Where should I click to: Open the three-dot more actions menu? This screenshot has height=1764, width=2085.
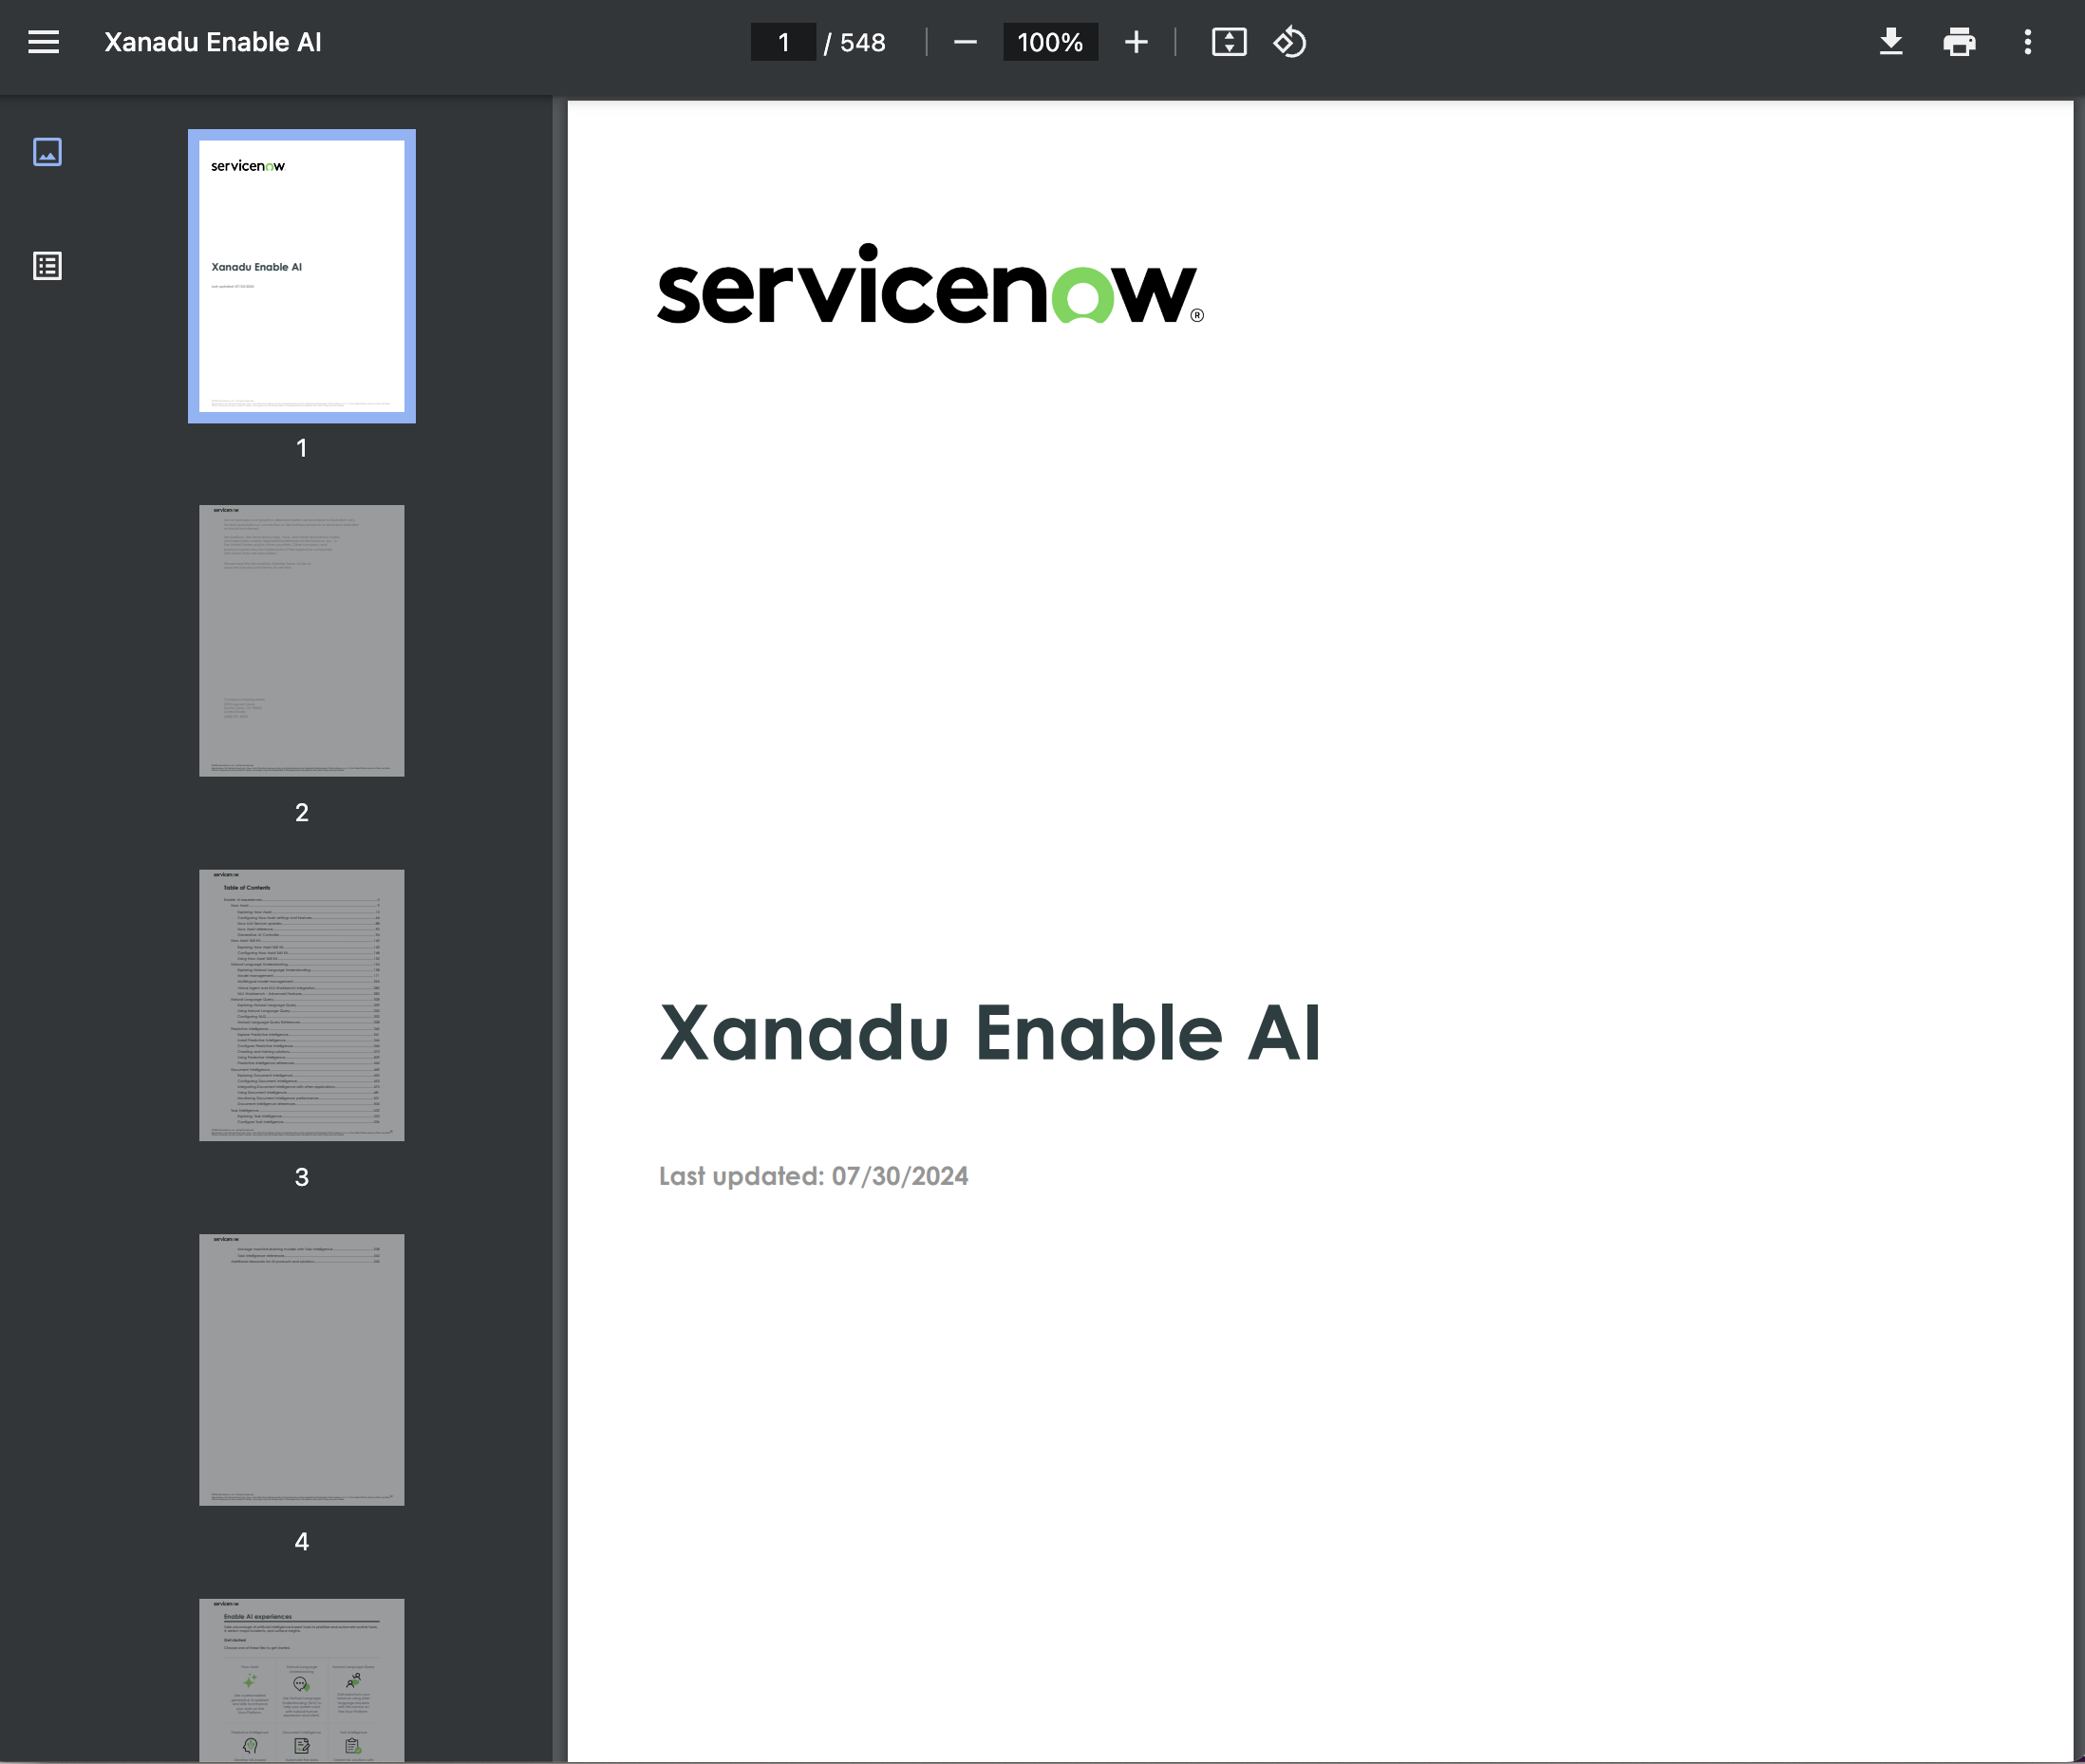point(2027,42)
